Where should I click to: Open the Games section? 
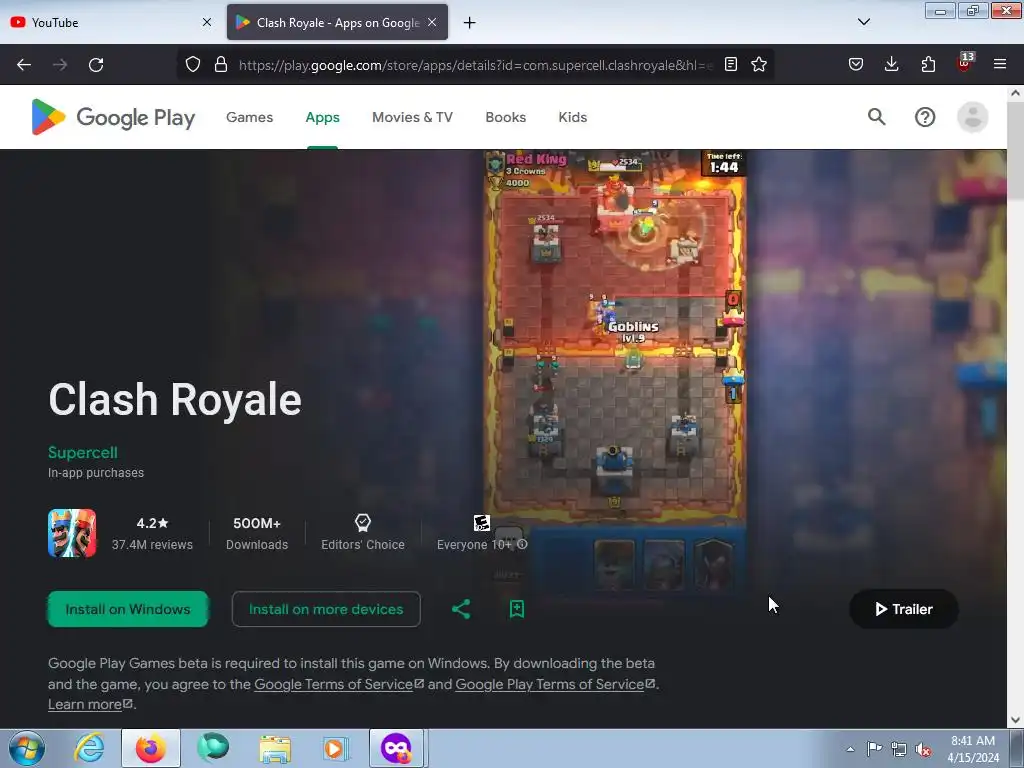(249, 117)
